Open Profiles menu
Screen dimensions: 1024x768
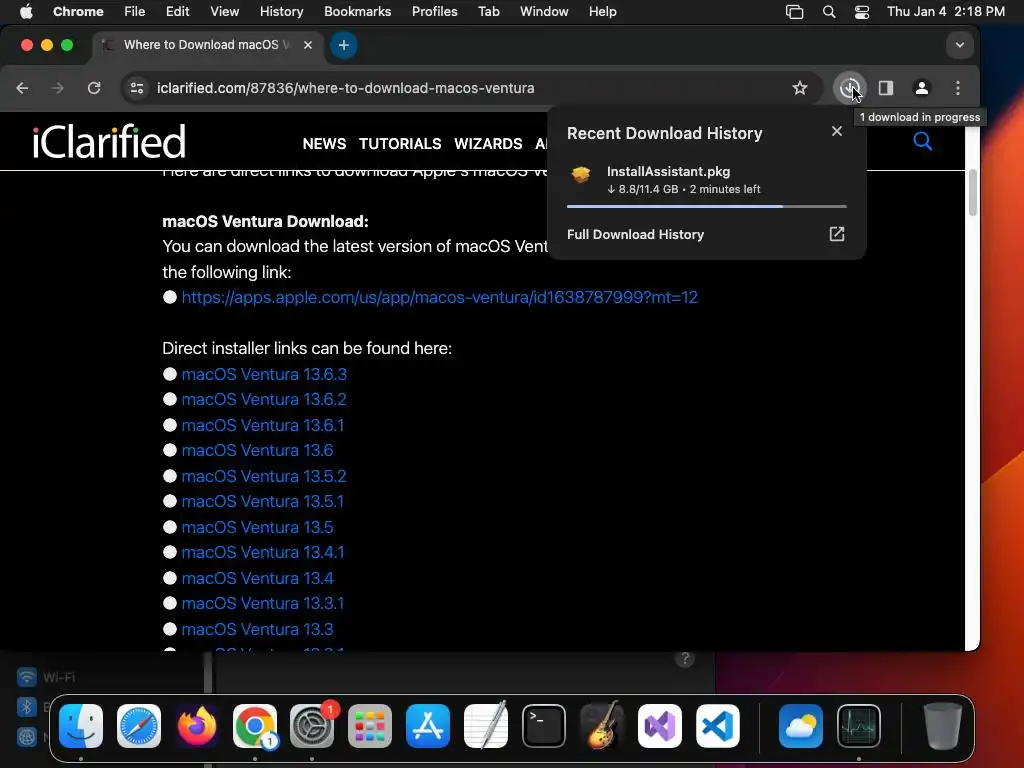coord(434,11)
